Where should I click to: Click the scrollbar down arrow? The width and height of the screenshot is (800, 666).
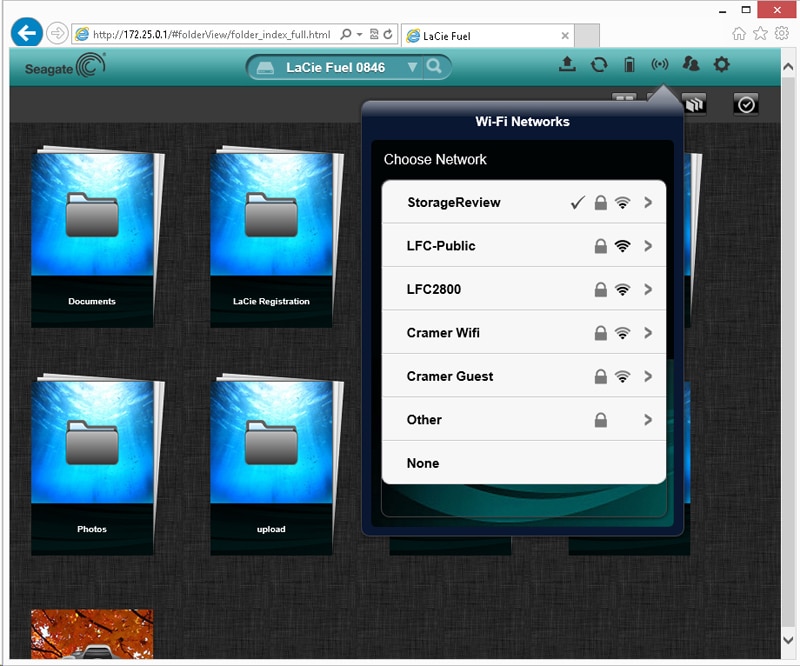coord(788,639)
